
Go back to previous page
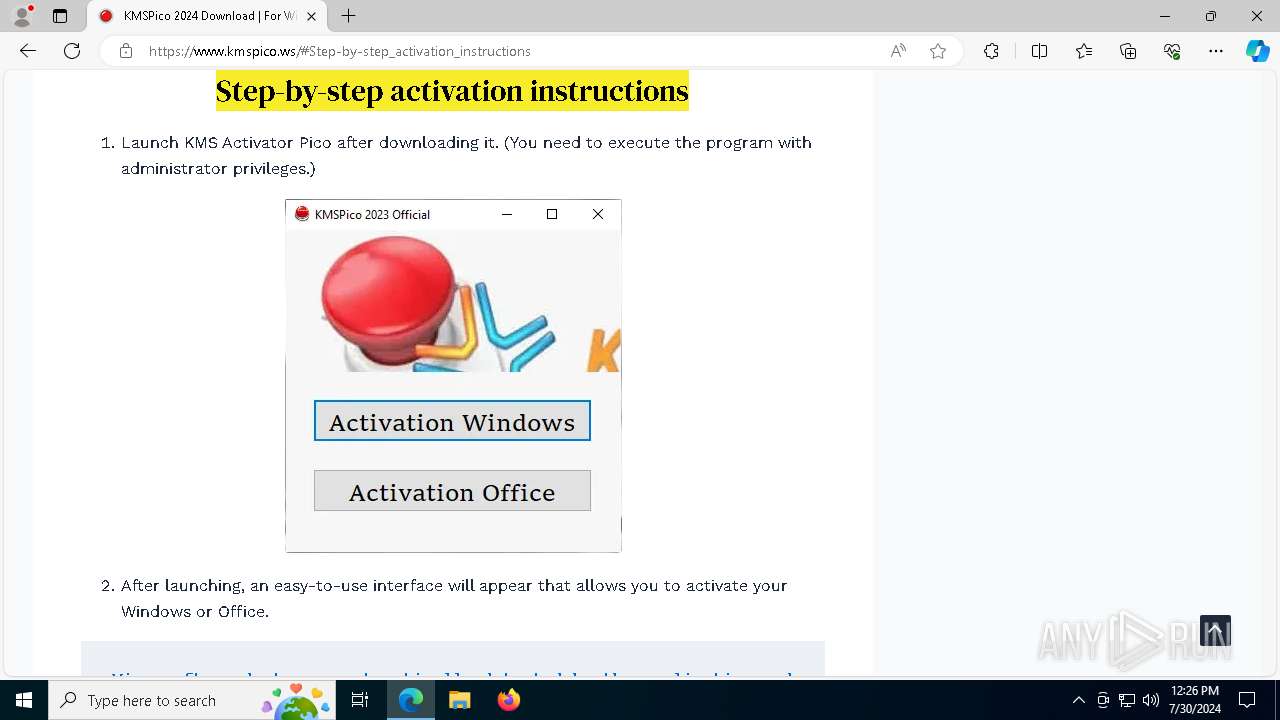pos(28,51)
